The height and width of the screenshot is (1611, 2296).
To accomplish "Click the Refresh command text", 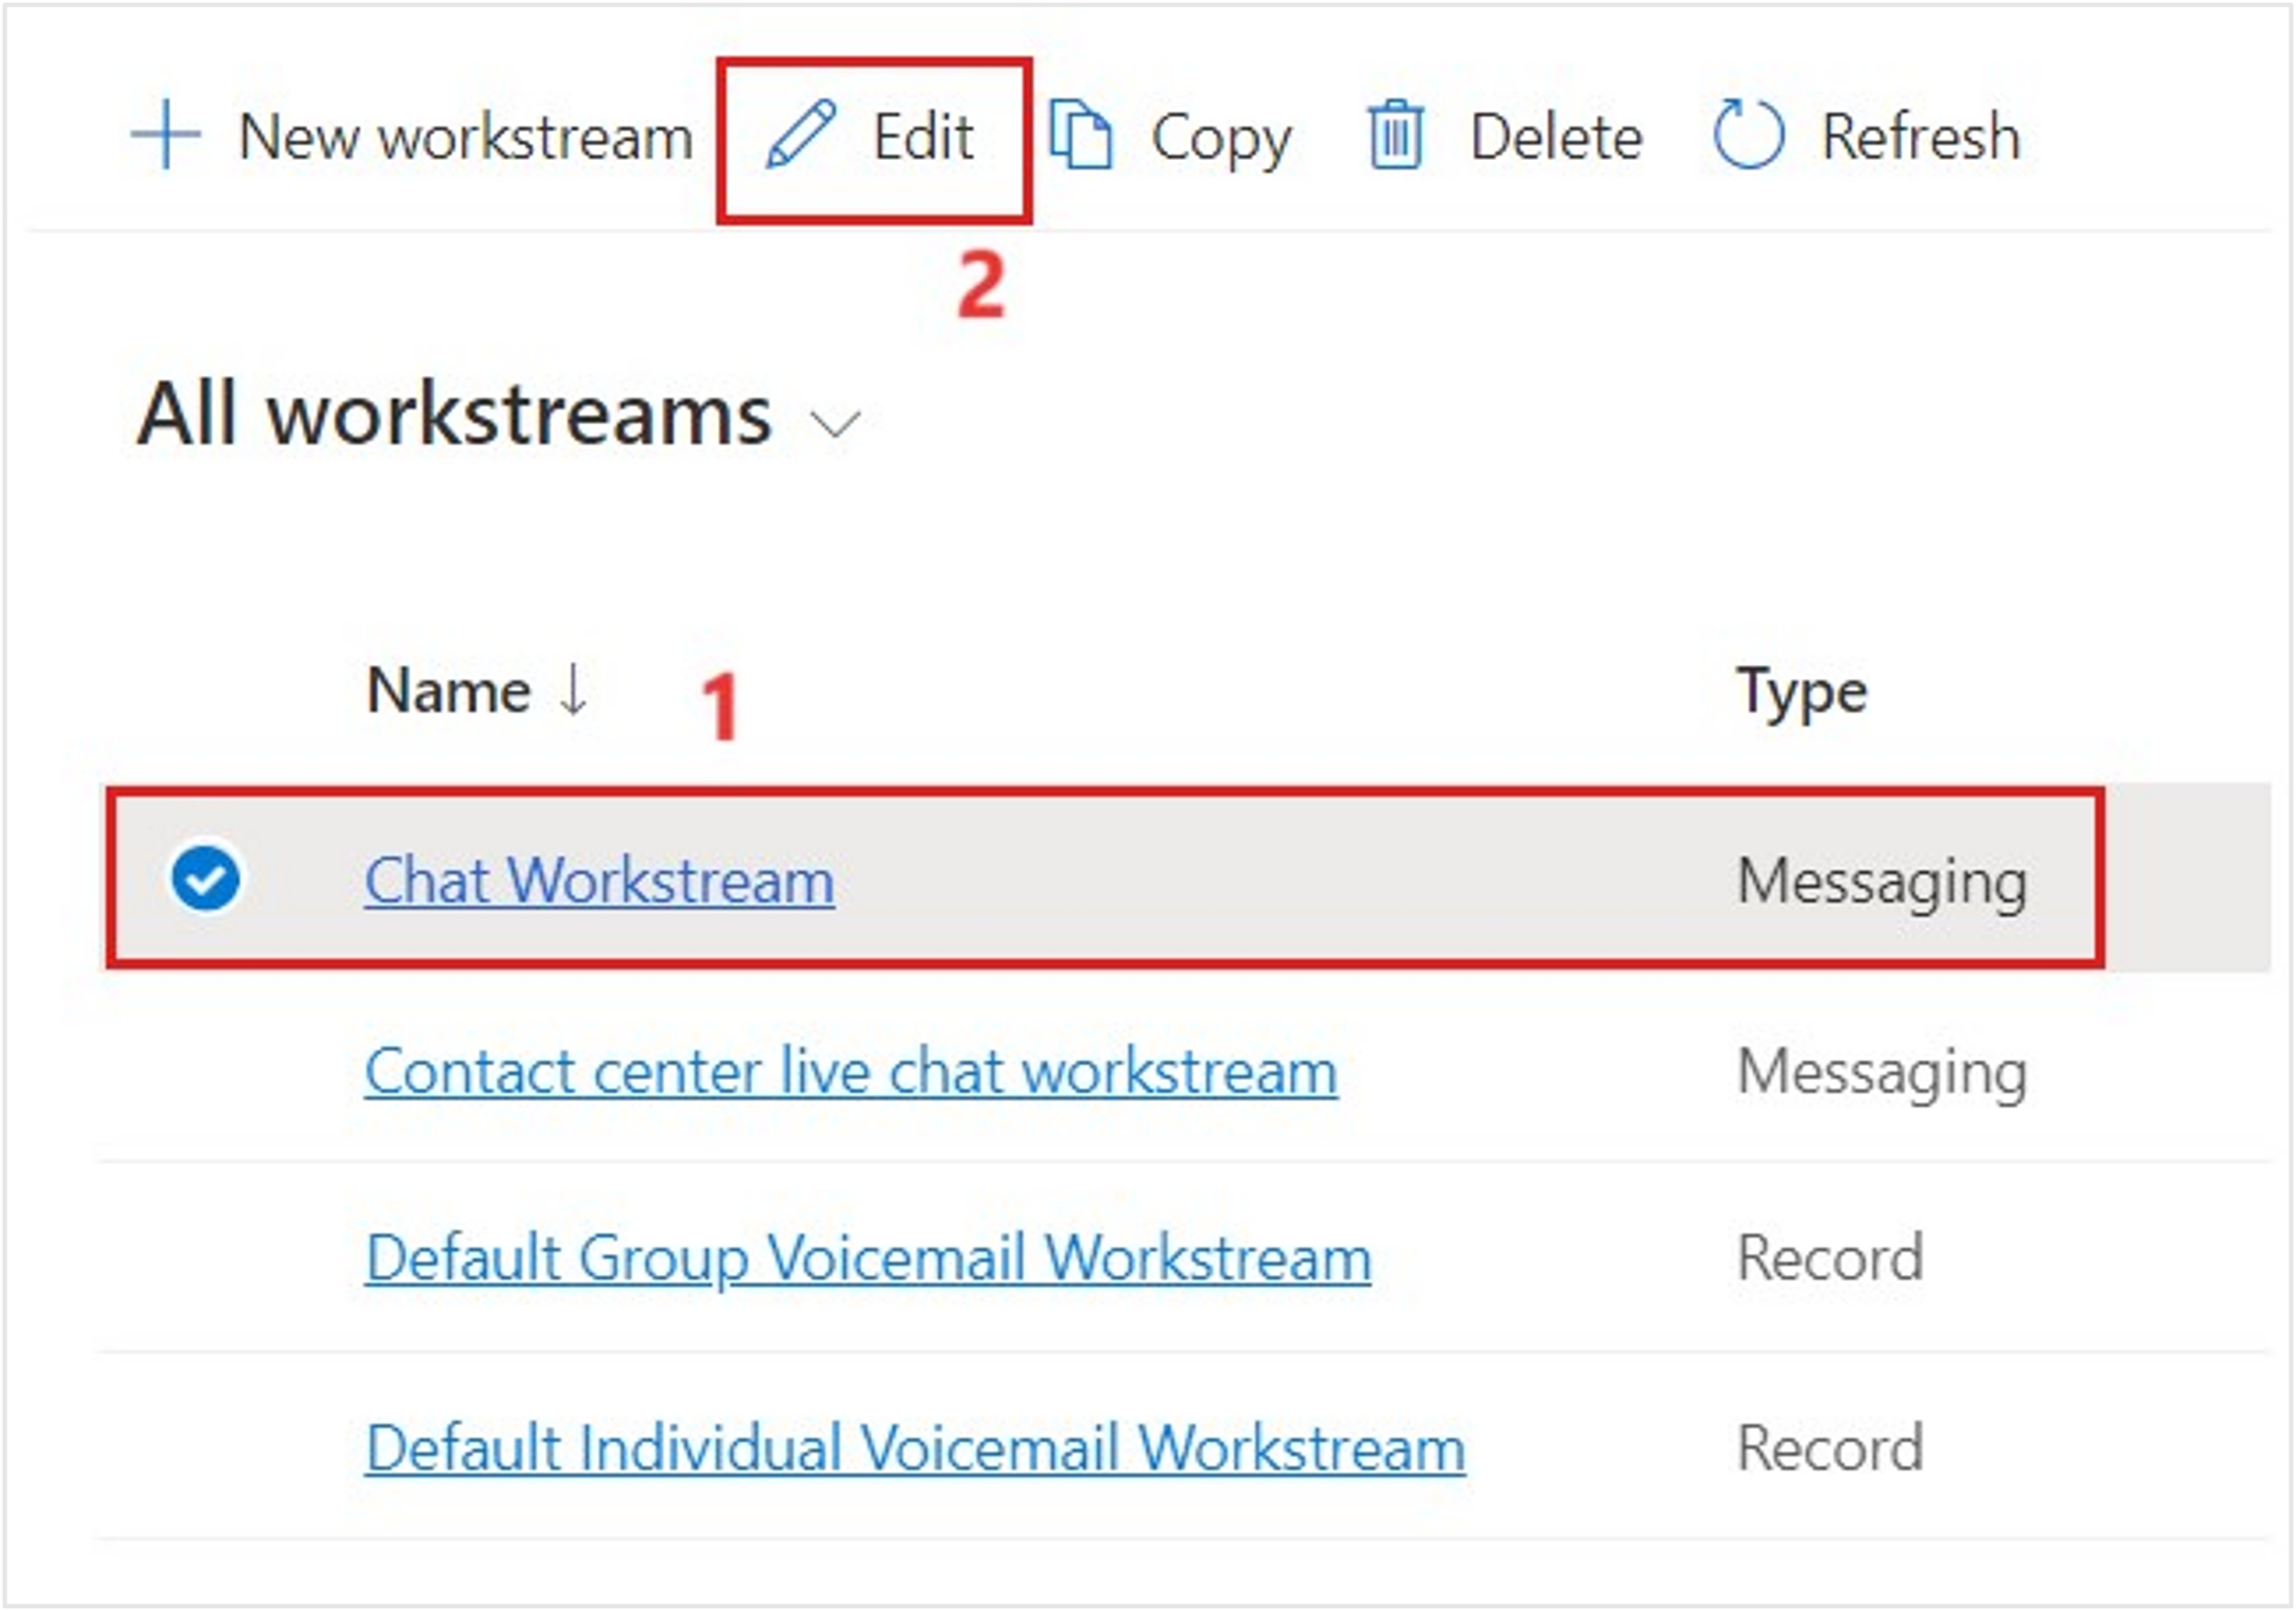I will pyautogui.click(x=1921, y=137).
